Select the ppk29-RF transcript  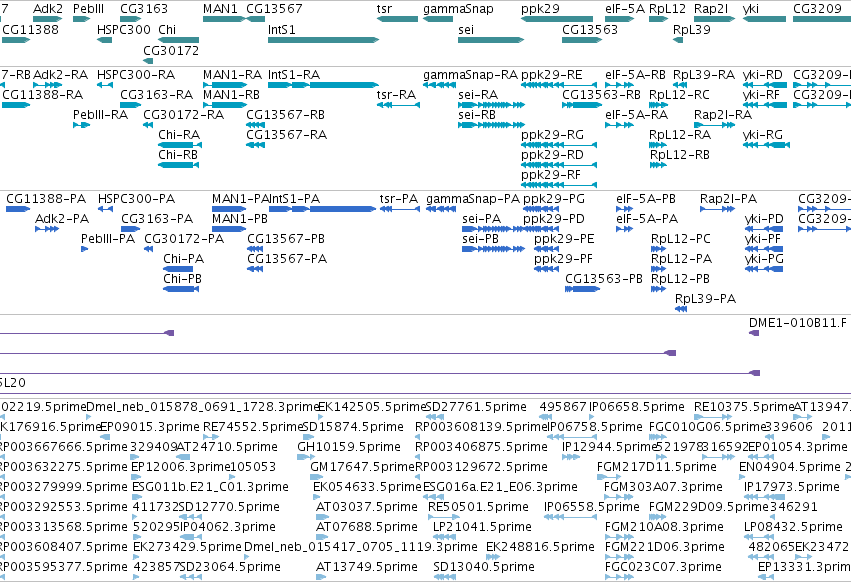tap(559, 185)
